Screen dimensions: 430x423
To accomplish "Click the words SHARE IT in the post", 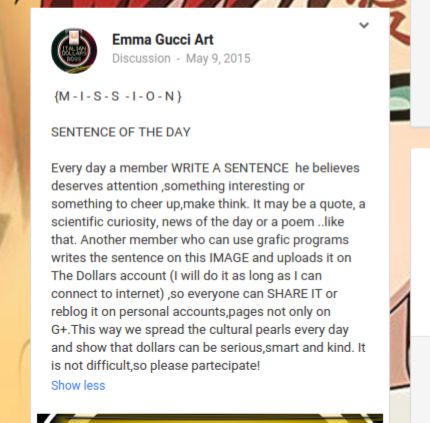I will tap(294, 294).
